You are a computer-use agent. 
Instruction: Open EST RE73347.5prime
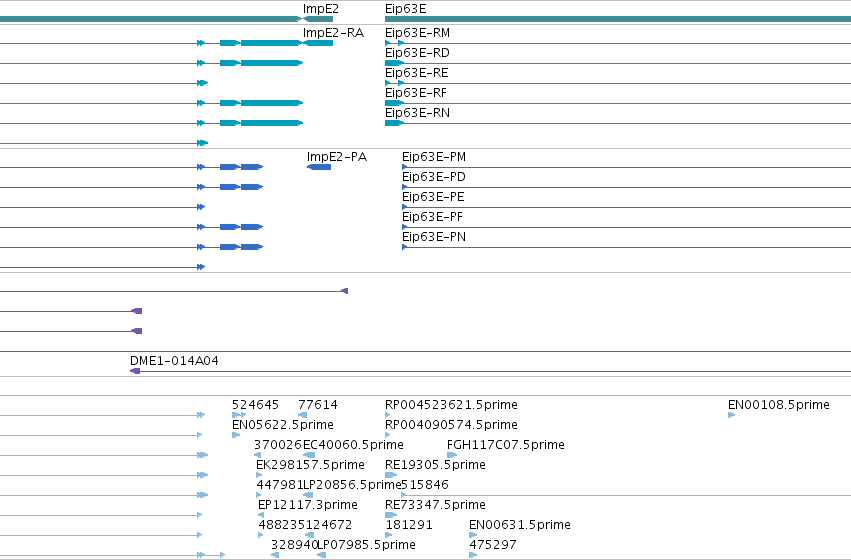click(x=435, y=506)
